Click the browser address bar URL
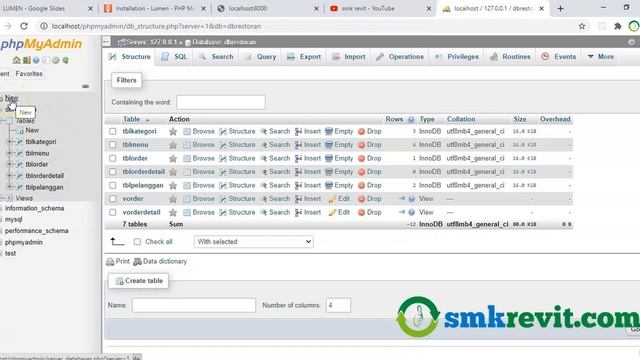 pos(156,26)
